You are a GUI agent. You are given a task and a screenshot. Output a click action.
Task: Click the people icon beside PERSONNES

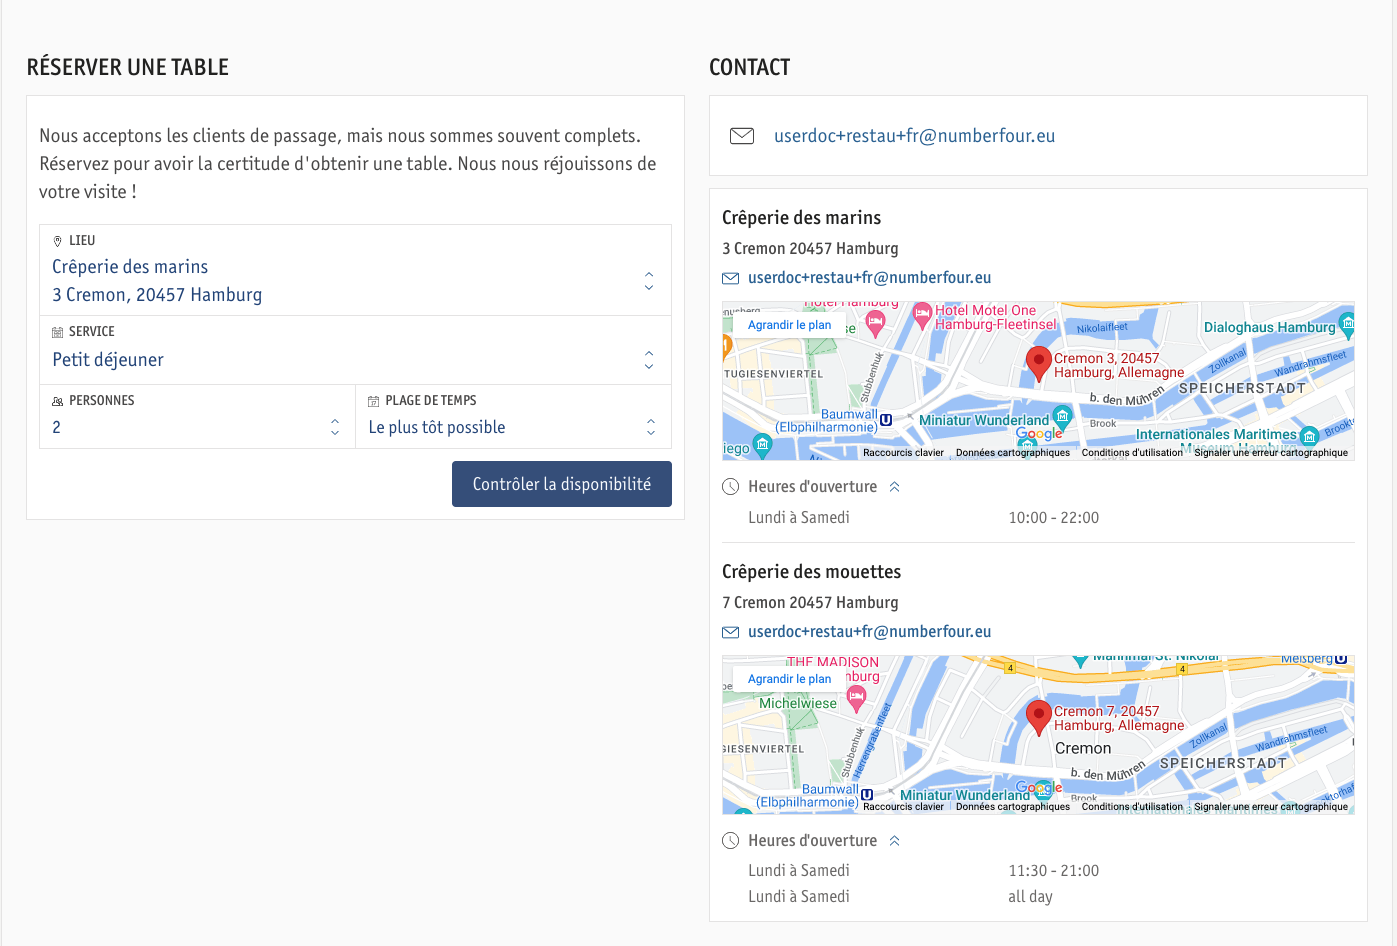pos(57,401)
